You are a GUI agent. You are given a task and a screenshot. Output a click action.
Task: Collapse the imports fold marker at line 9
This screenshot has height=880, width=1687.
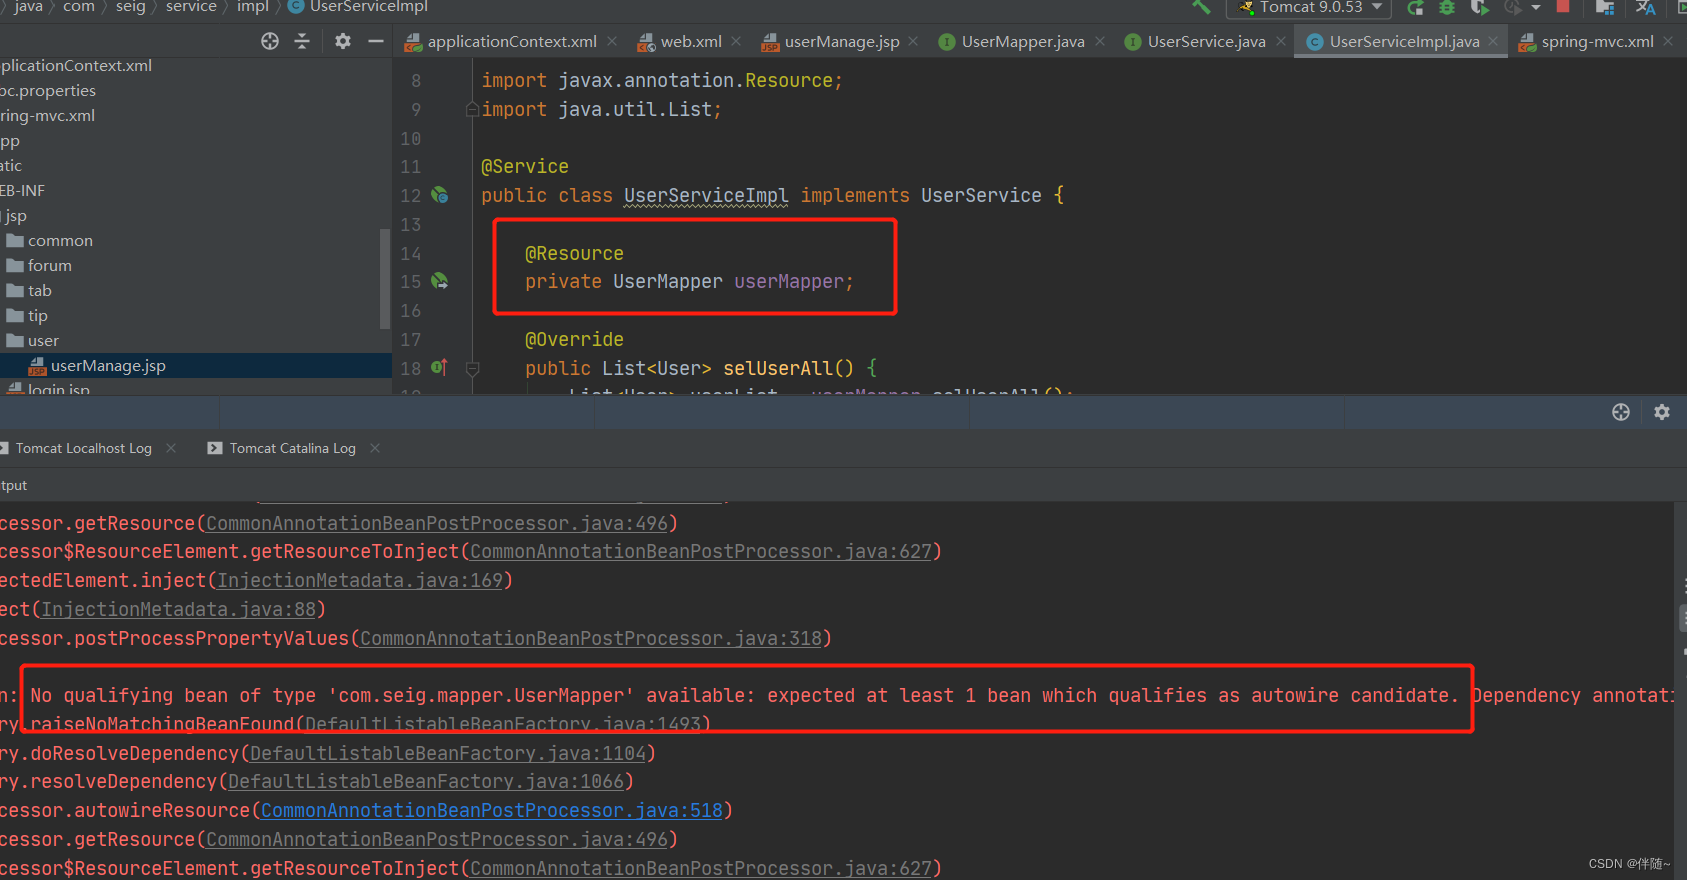472,109
